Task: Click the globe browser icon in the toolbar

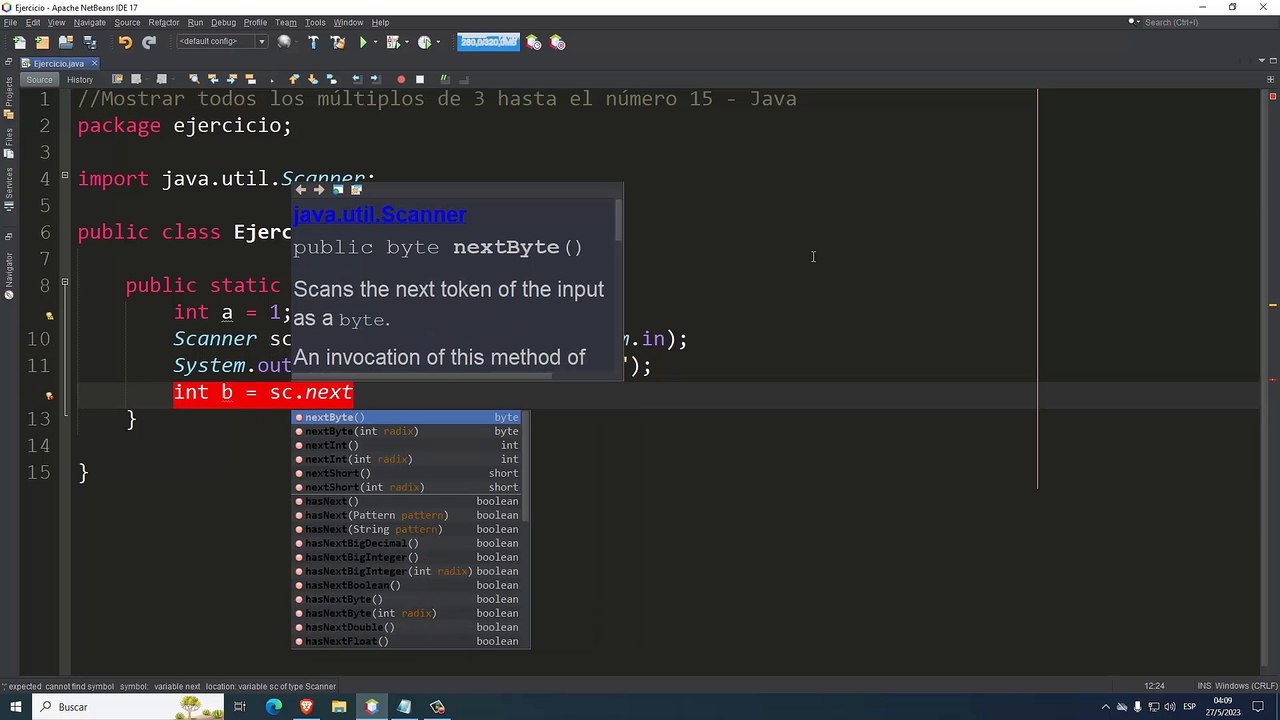Action: tap(285, 42)
